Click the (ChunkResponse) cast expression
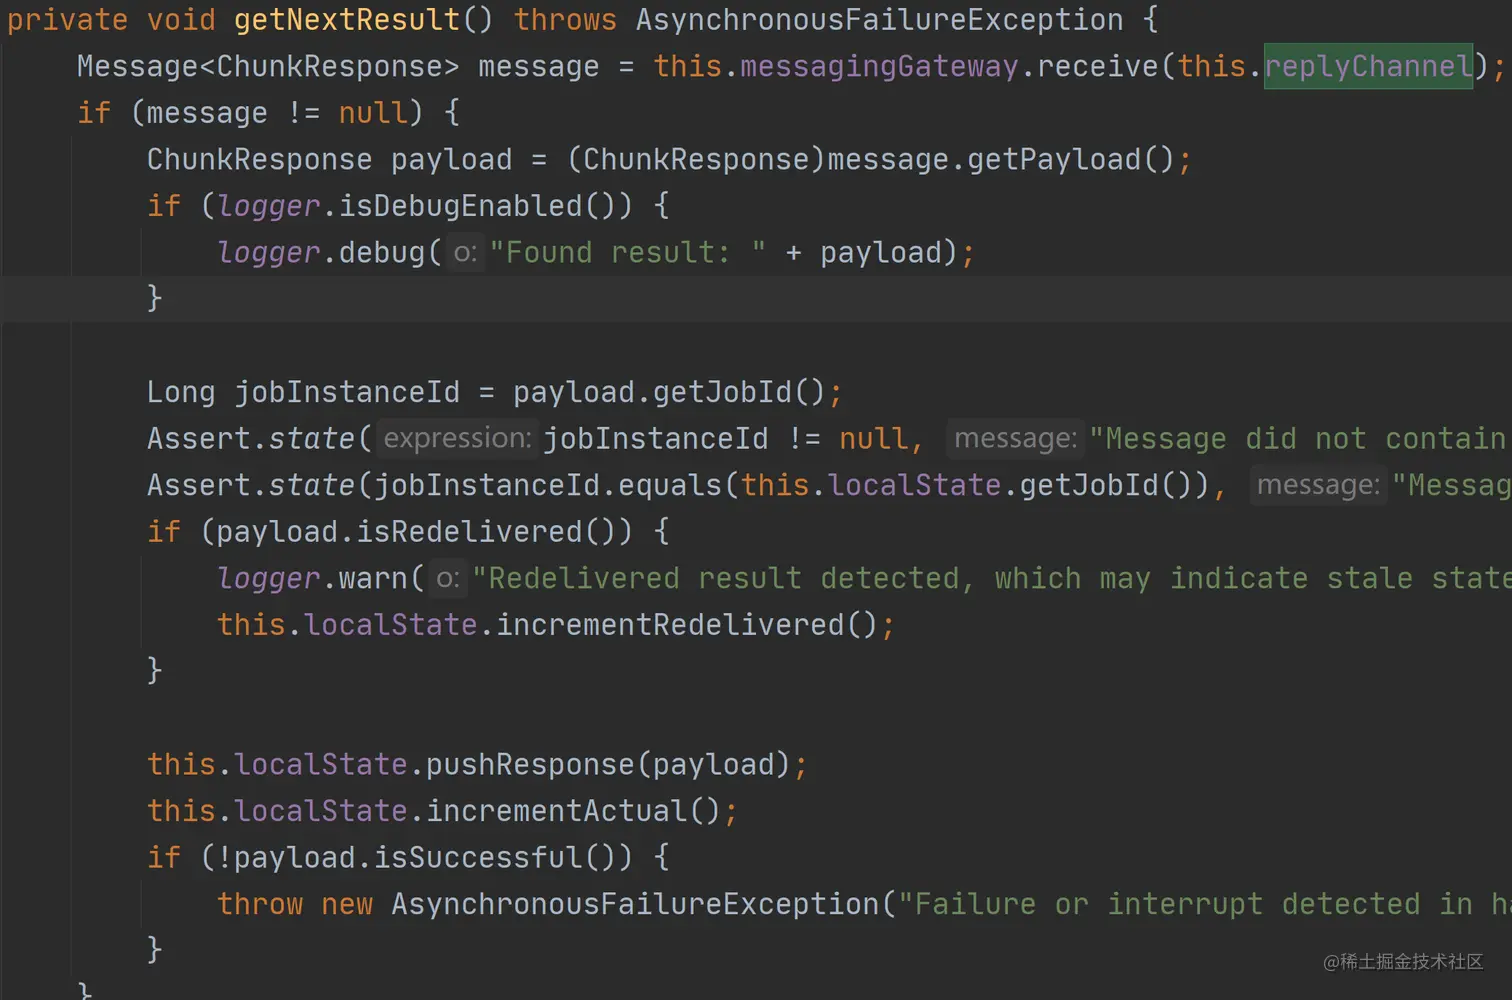Screen dimensions: 1512x1000 click(x=696, y=159)
